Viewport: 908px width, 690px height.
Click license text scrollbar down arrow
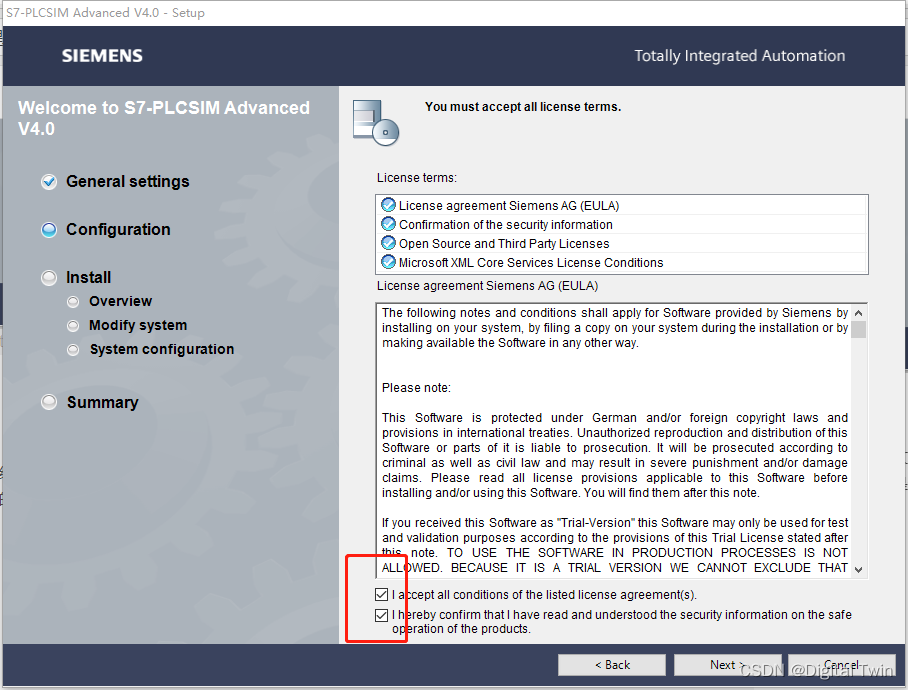(859, 570)
